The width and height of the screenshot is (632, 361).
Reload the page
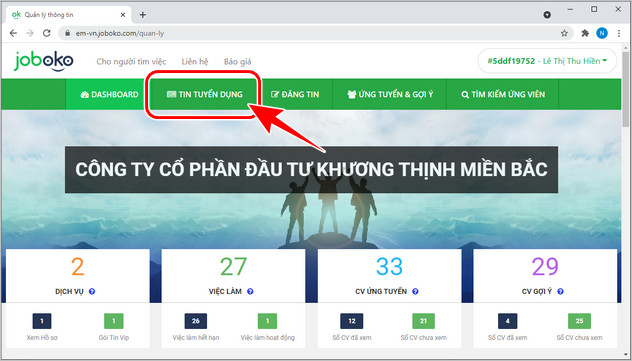[47, 33]
